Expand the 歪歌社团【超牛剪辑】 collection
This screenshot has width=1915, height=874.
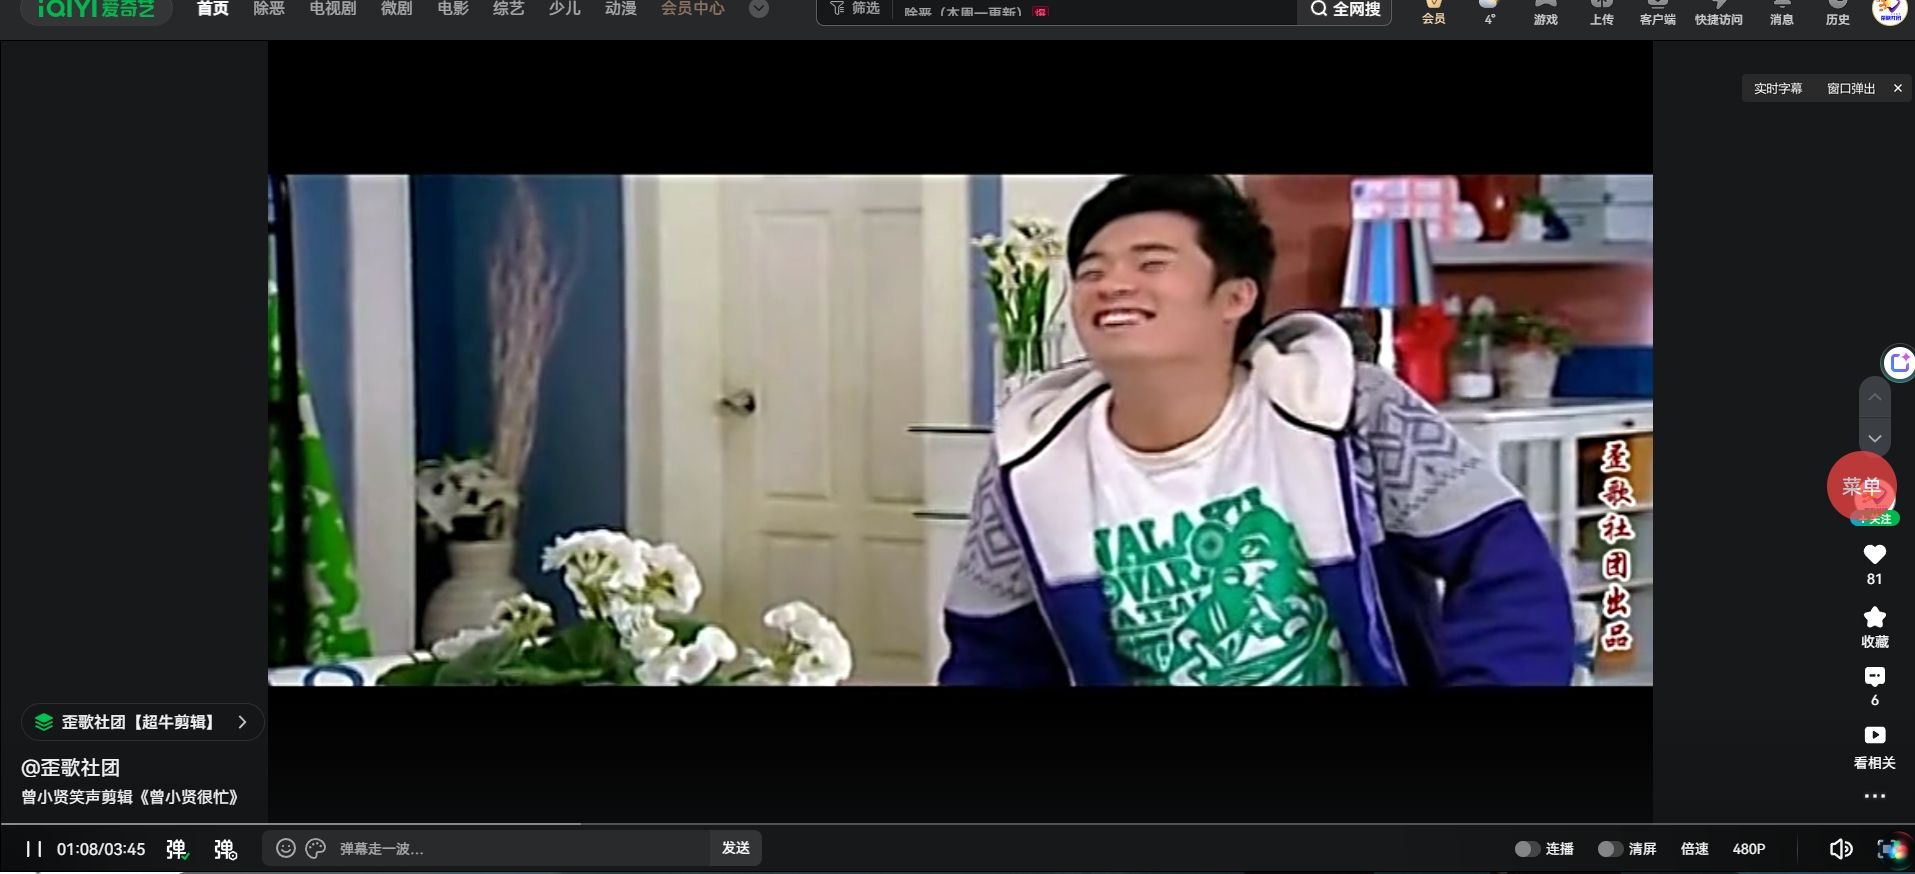coord(142,722)
